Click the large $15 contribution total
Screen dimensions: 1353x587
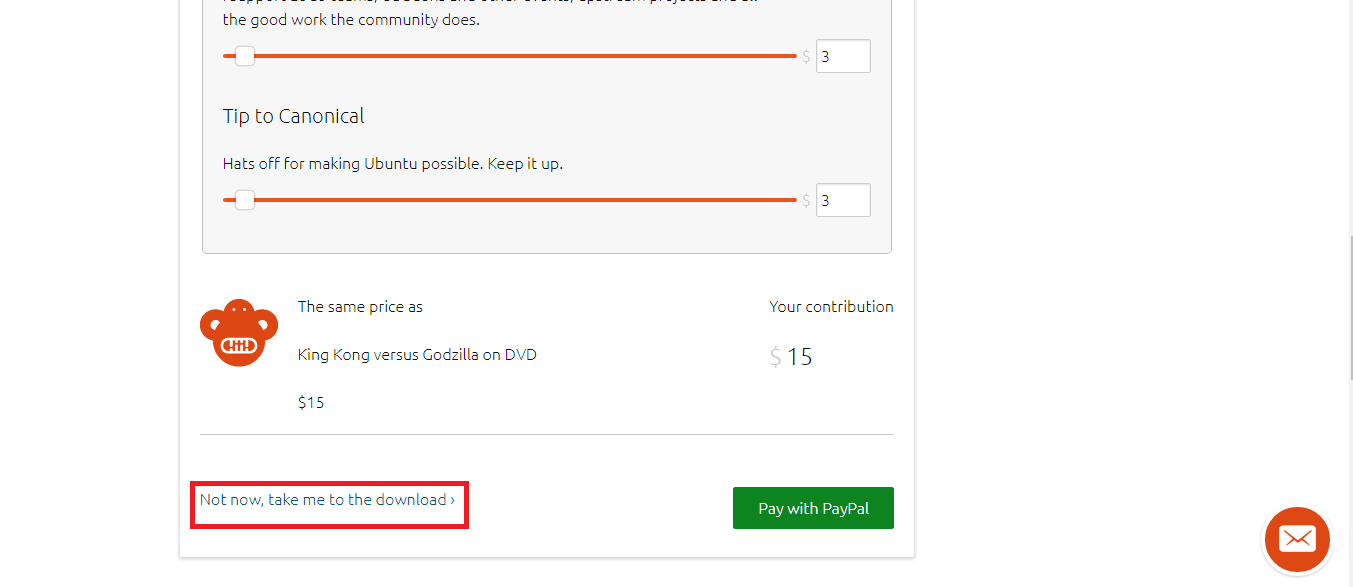(x=799, y=357)
